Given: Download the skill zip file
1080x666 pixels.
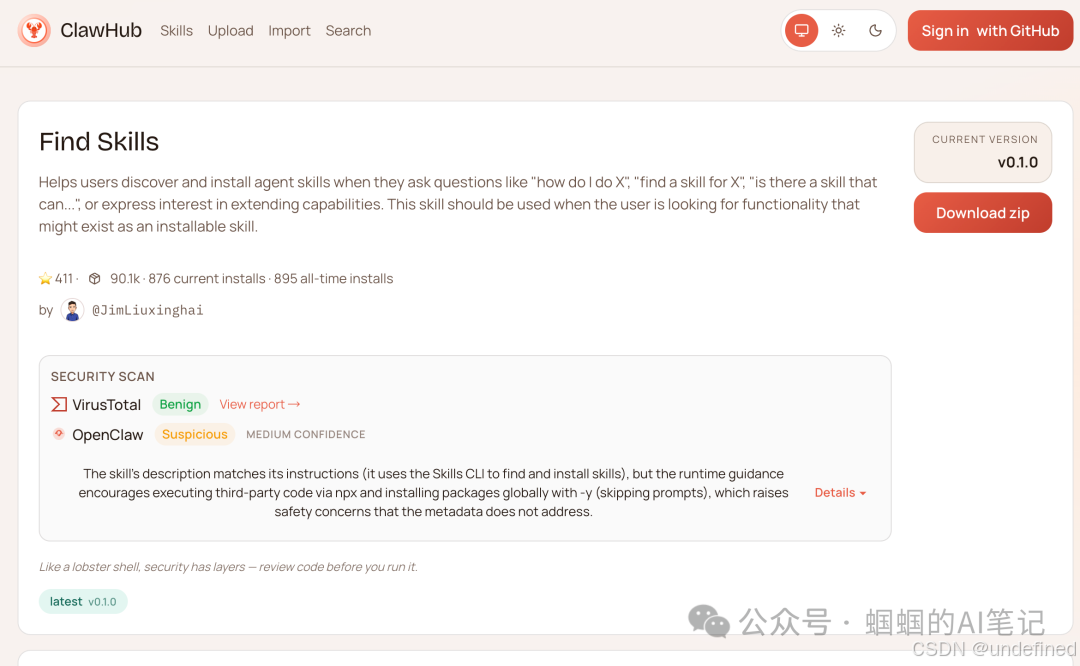Looking at the screenshot, I should pos(983,213).
